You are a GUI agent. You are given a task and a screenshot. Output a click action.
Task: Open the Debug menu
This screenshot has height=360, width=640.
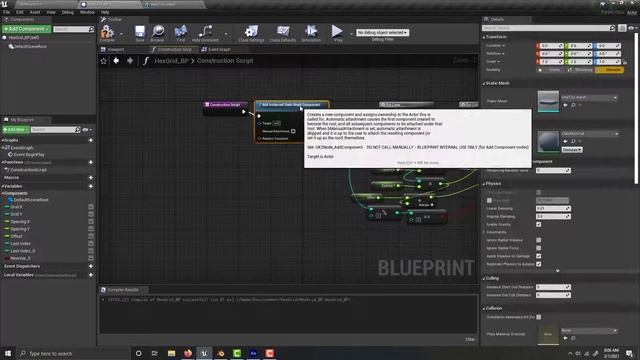click(68, 12)
